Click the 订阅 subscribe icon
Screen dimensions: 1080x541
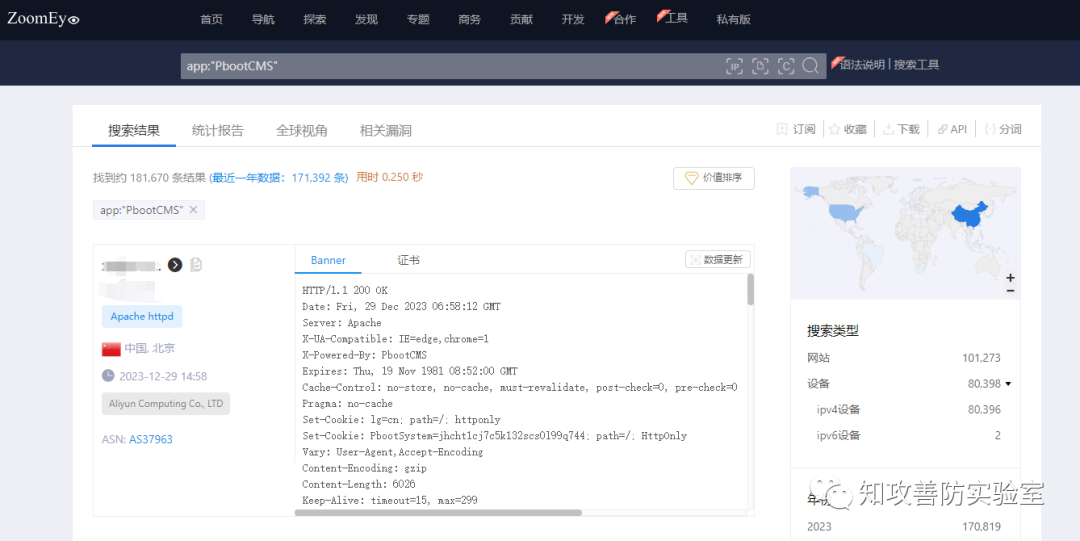tap(782, 129)
